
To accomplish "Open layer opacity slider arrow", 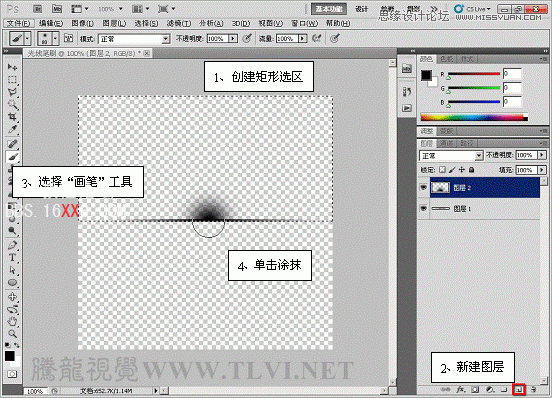I will pyautogui.click(x=542, y=155).
